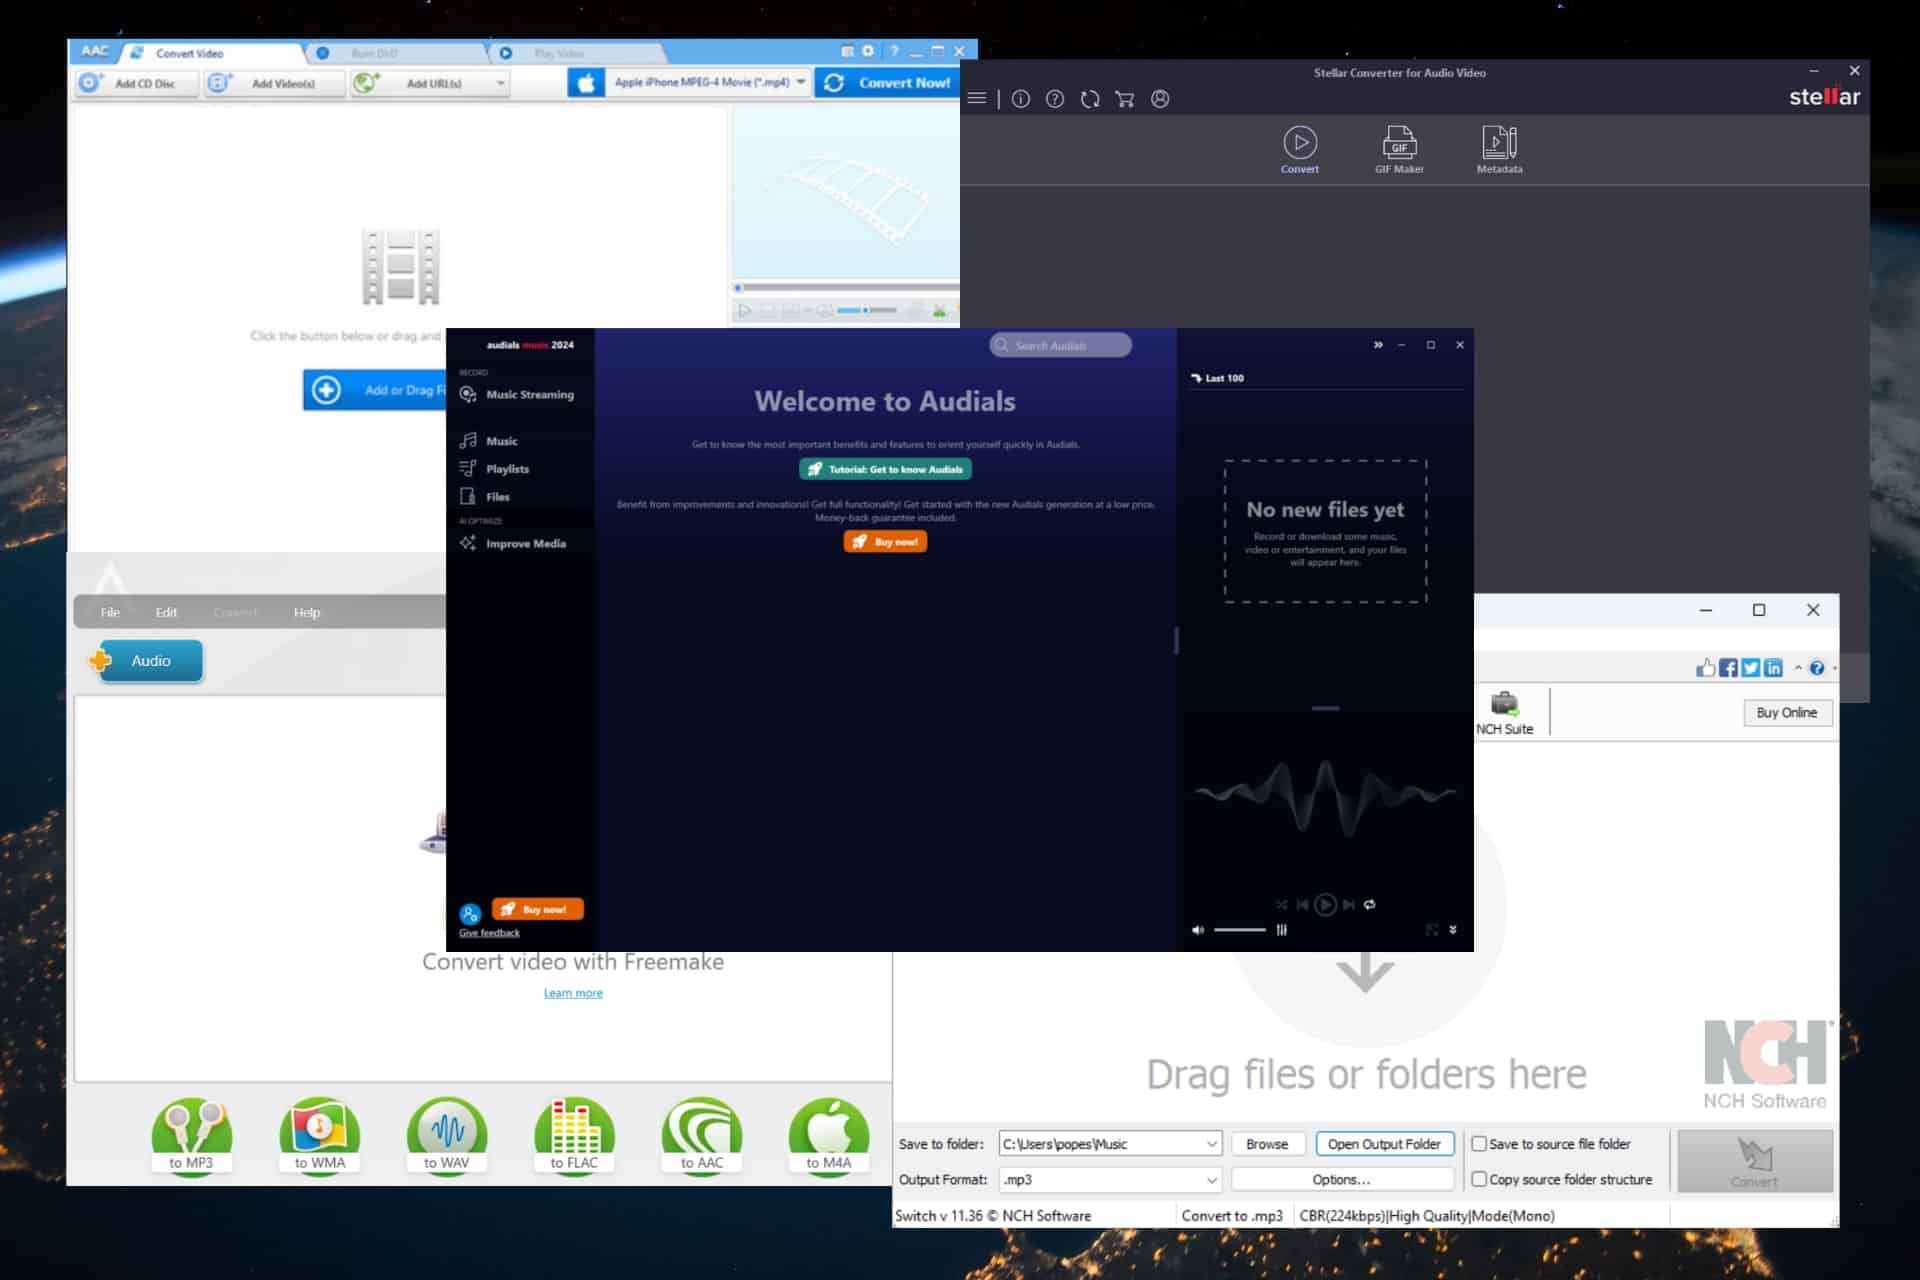
Task: Open the Edit menu in Freemake
Action: 166,612
